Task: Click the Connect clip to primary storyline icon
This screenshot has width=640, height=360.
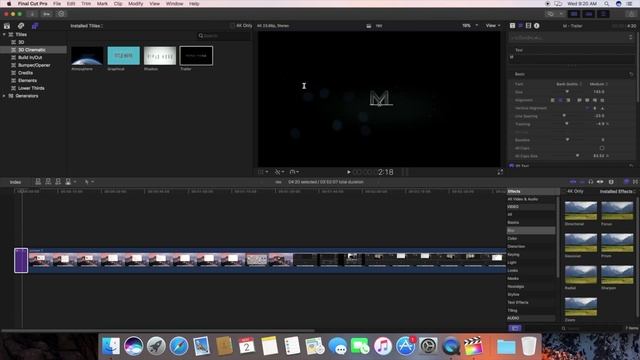Action: (38, 182)
